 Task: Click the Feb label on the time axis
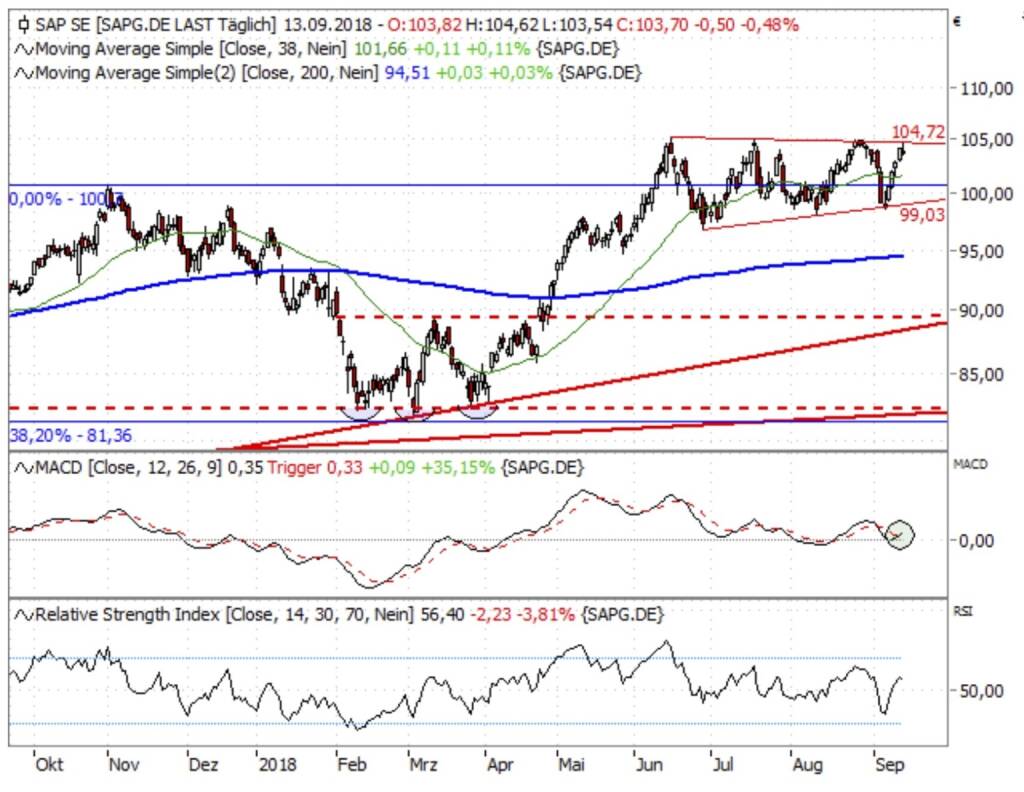click(352, 765)
